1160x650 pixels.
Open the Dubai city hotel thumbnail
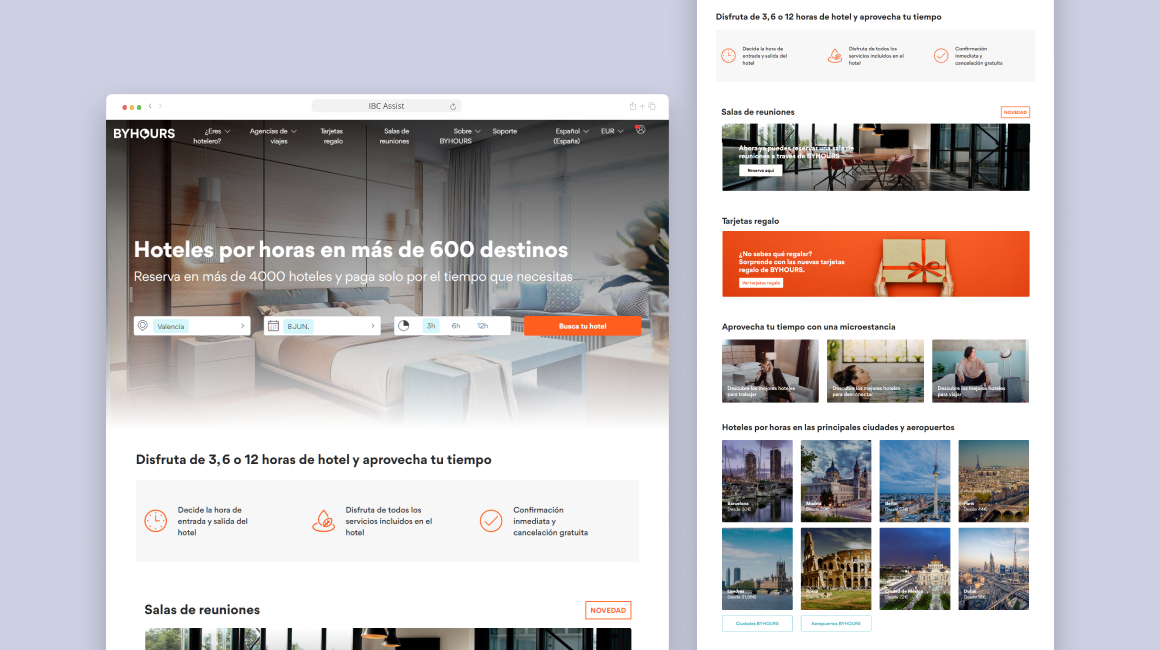click(993, 569)
